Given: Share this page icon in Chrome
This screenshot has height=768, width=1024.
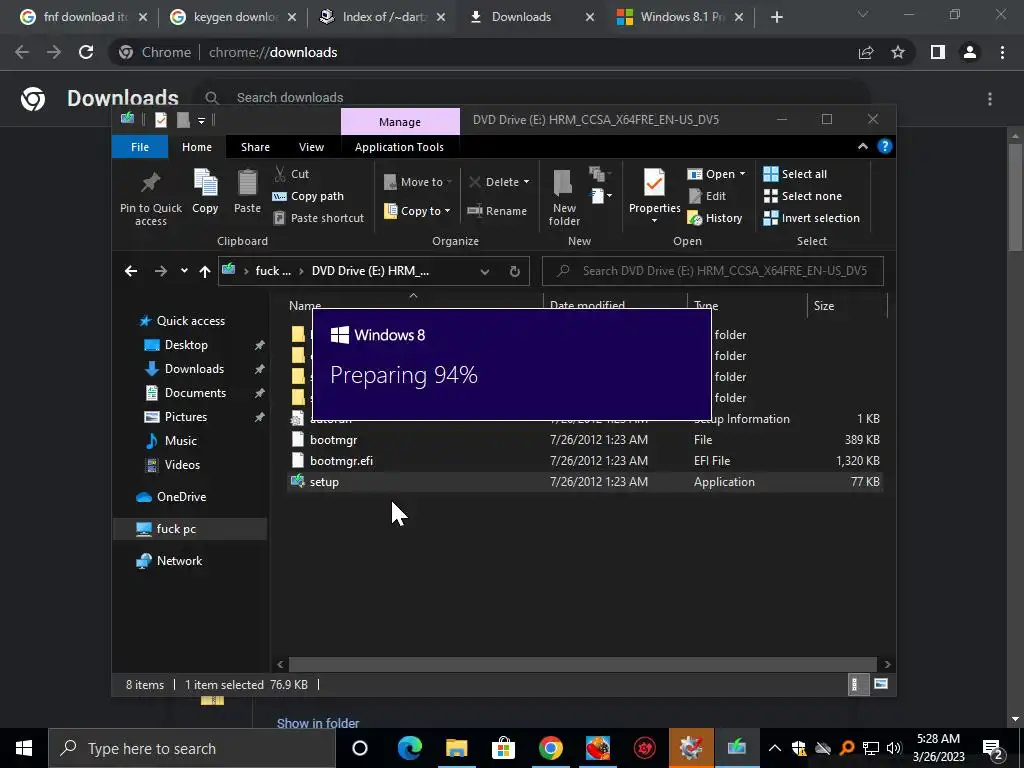Looking at the screenshot, I should pyautogui.click(x=866, y=52).
